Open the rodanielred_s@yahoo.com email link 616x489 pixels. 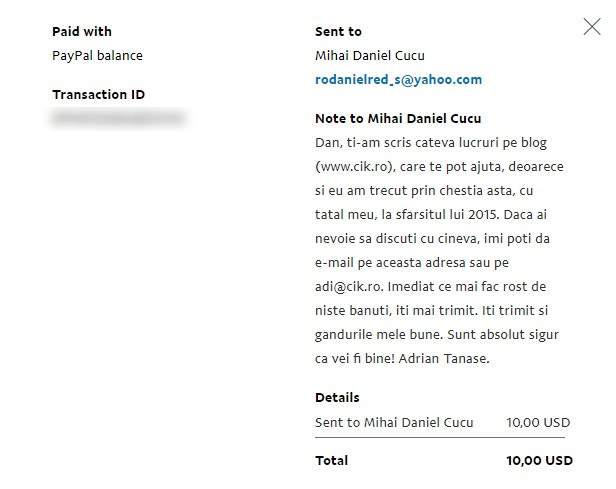point(398,80)
